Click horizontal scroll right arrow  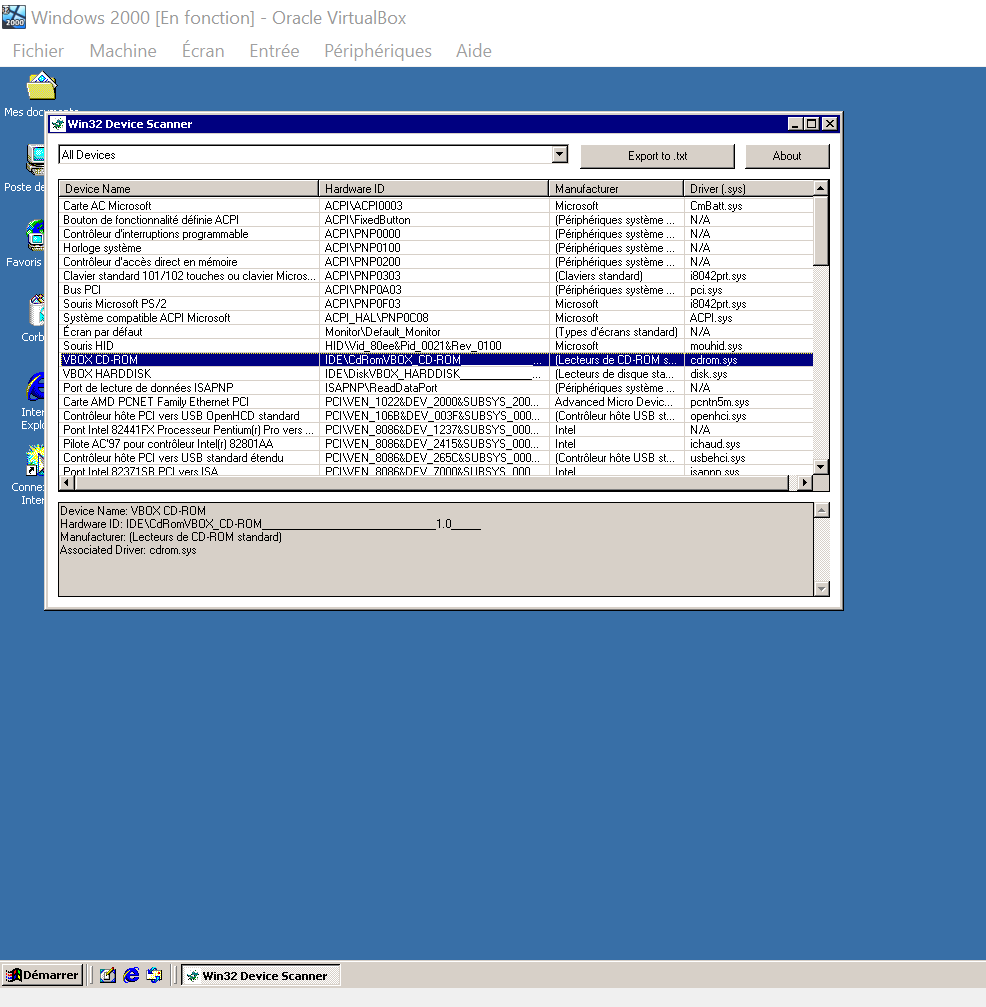point(804,482)
